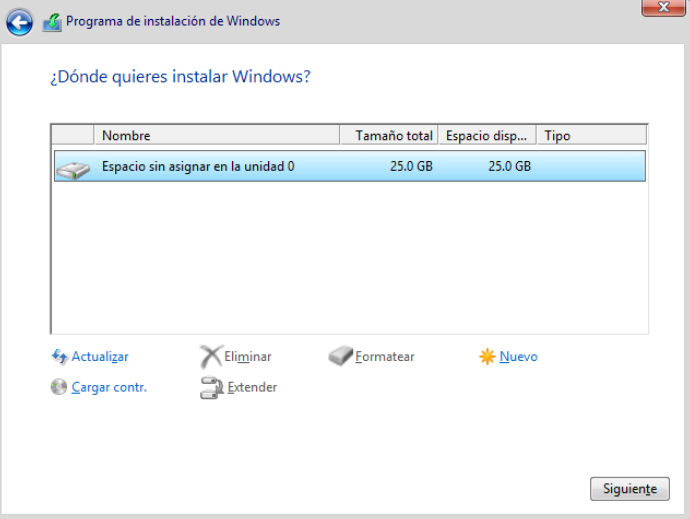Click the Nuevo orange star icon
The width and height of the screenshot is (690, 519).
coord(487,356)
